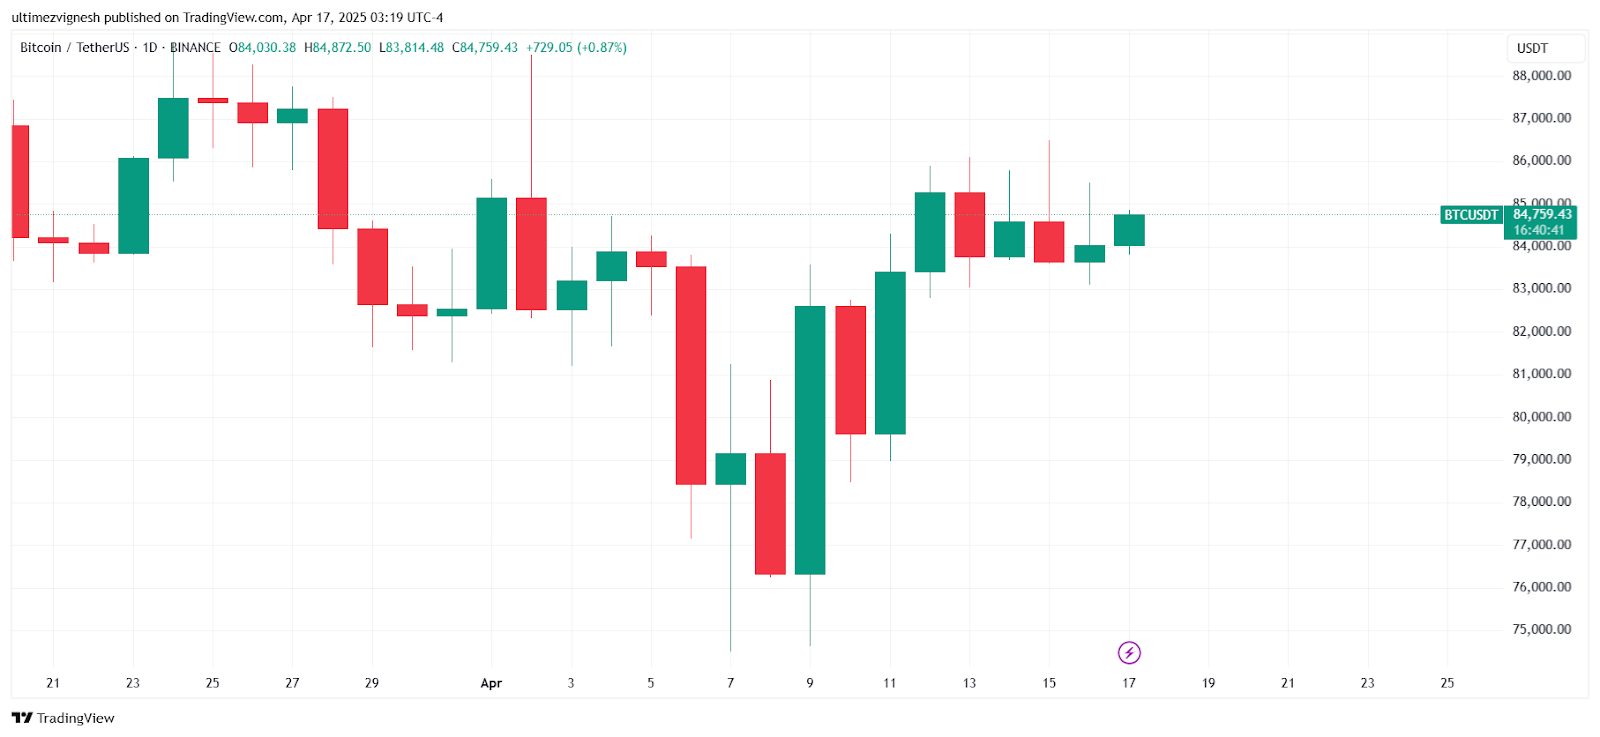Open the USDT currency selector
Screen dimensions: 1600x737
point(1545,48)
